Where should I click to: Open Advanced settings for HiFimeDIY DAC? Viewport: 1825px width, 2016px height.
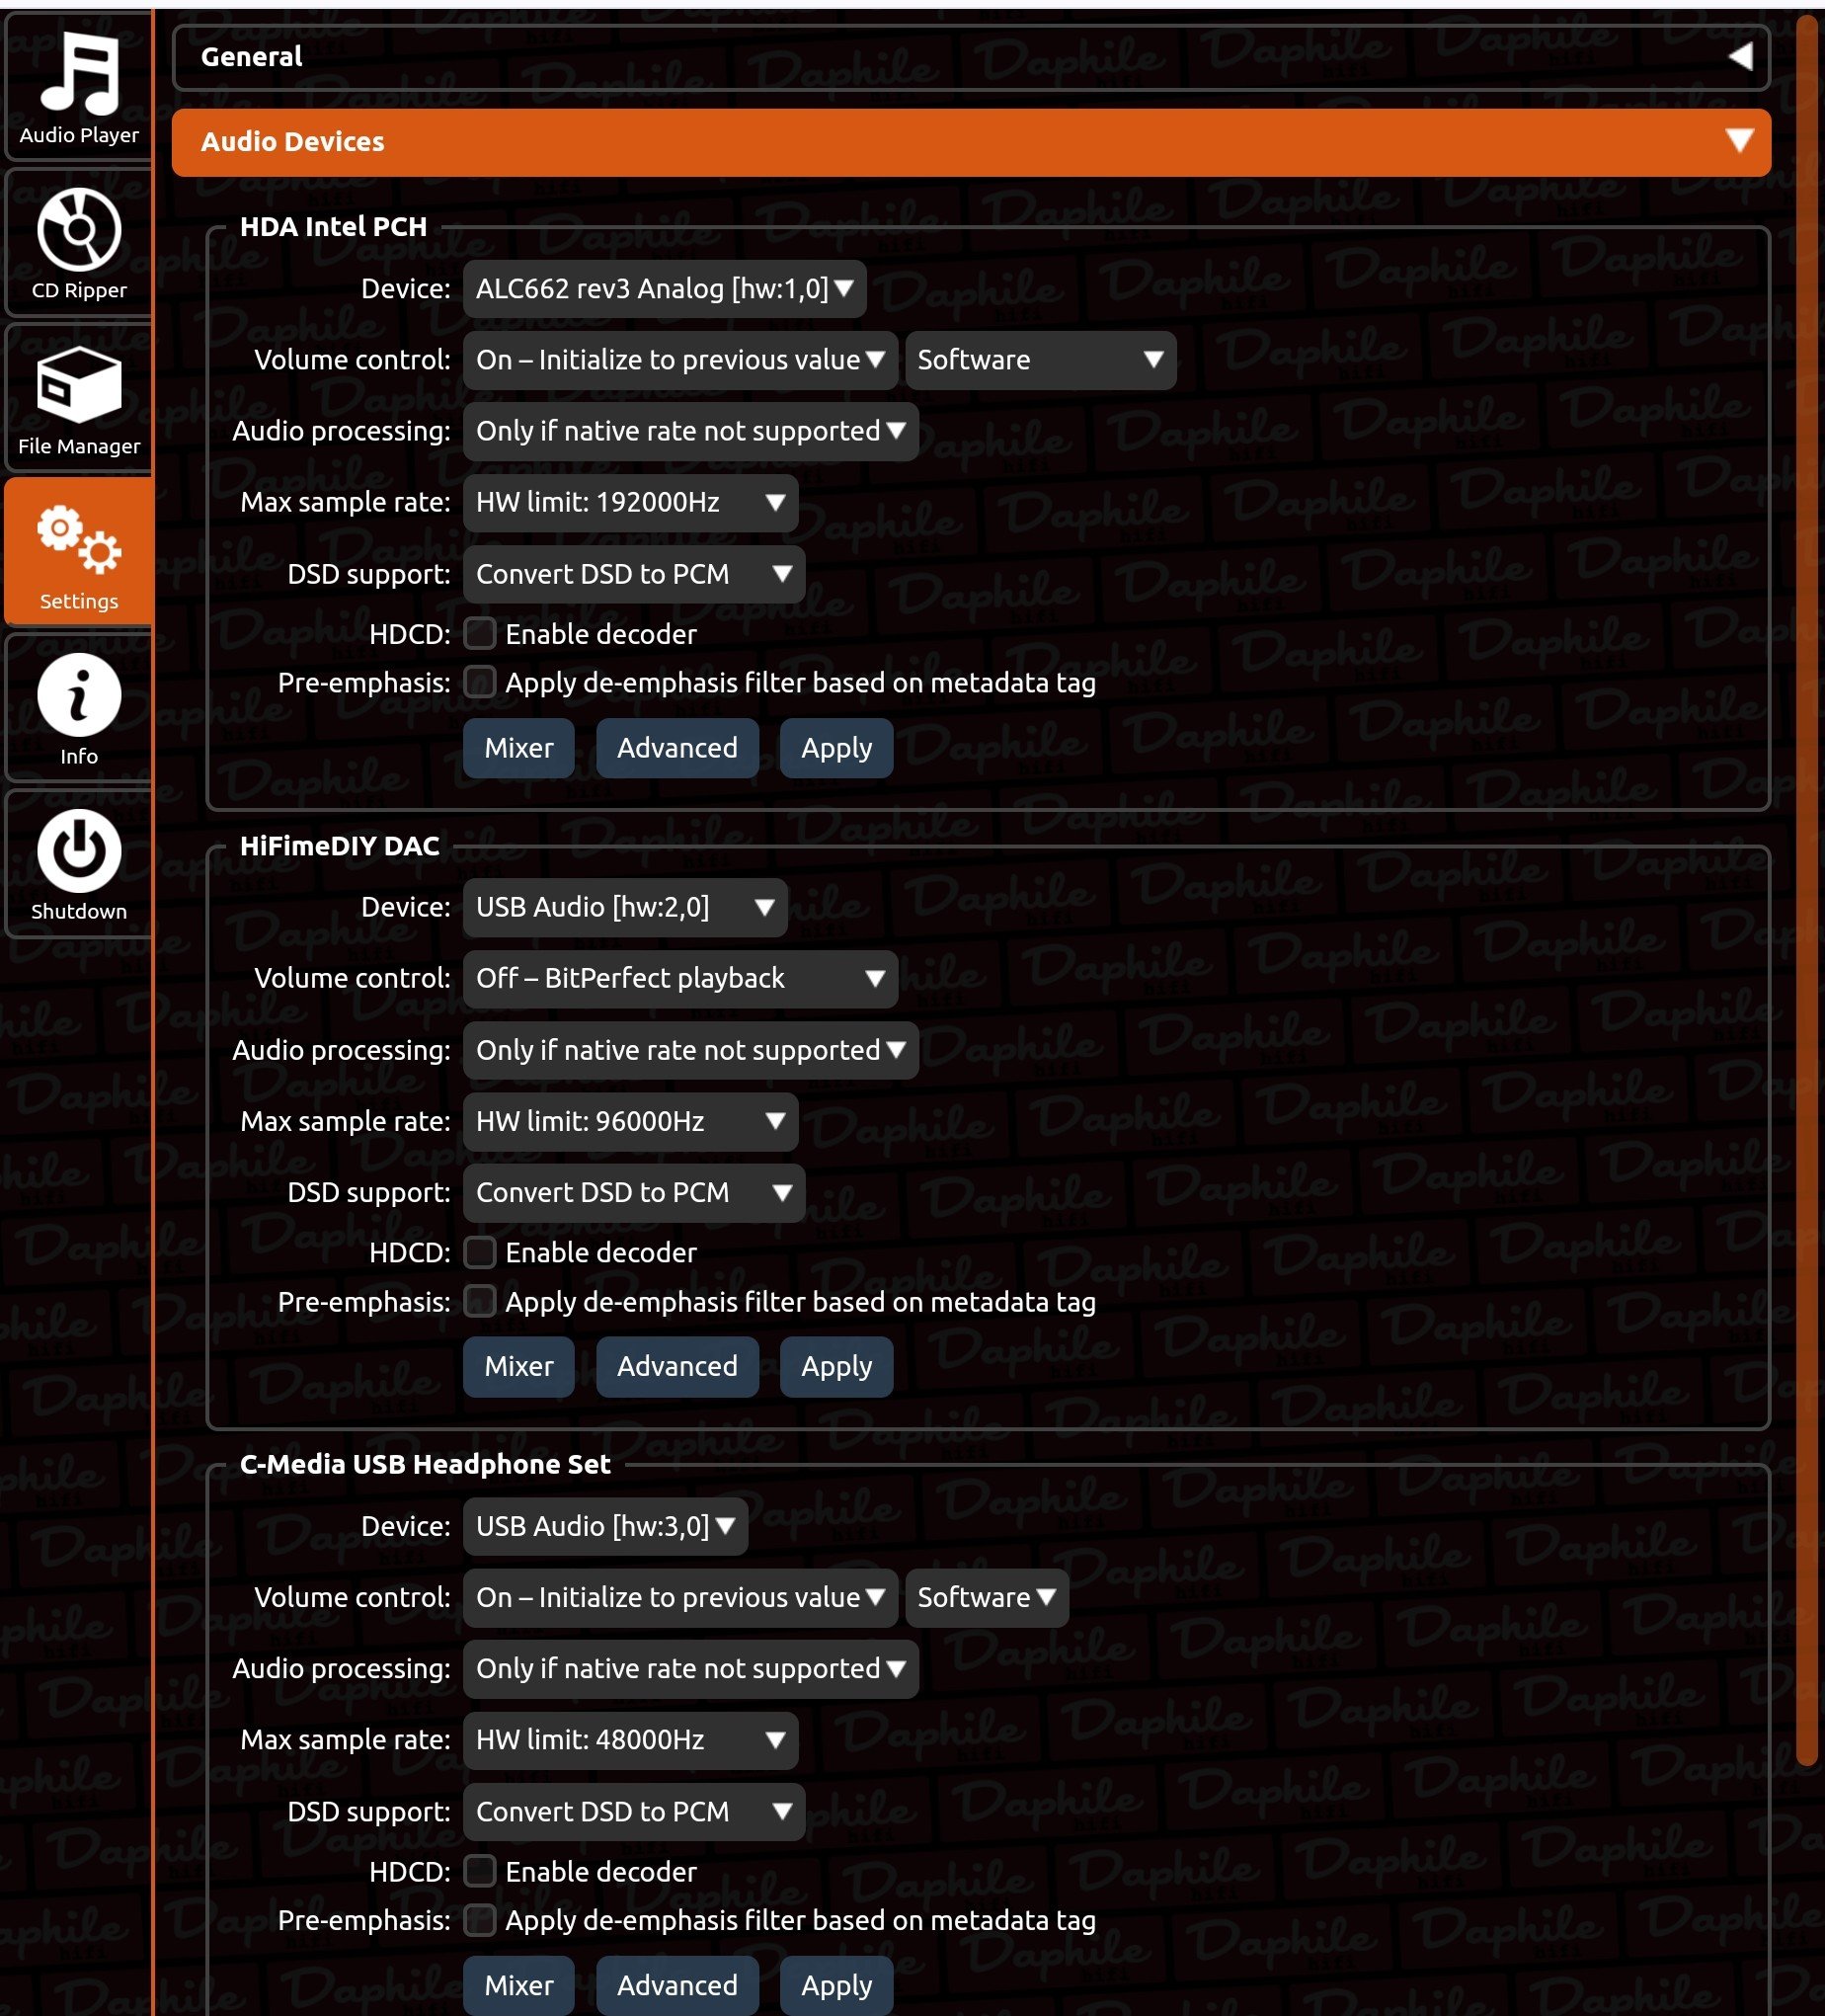(677, 1366)
